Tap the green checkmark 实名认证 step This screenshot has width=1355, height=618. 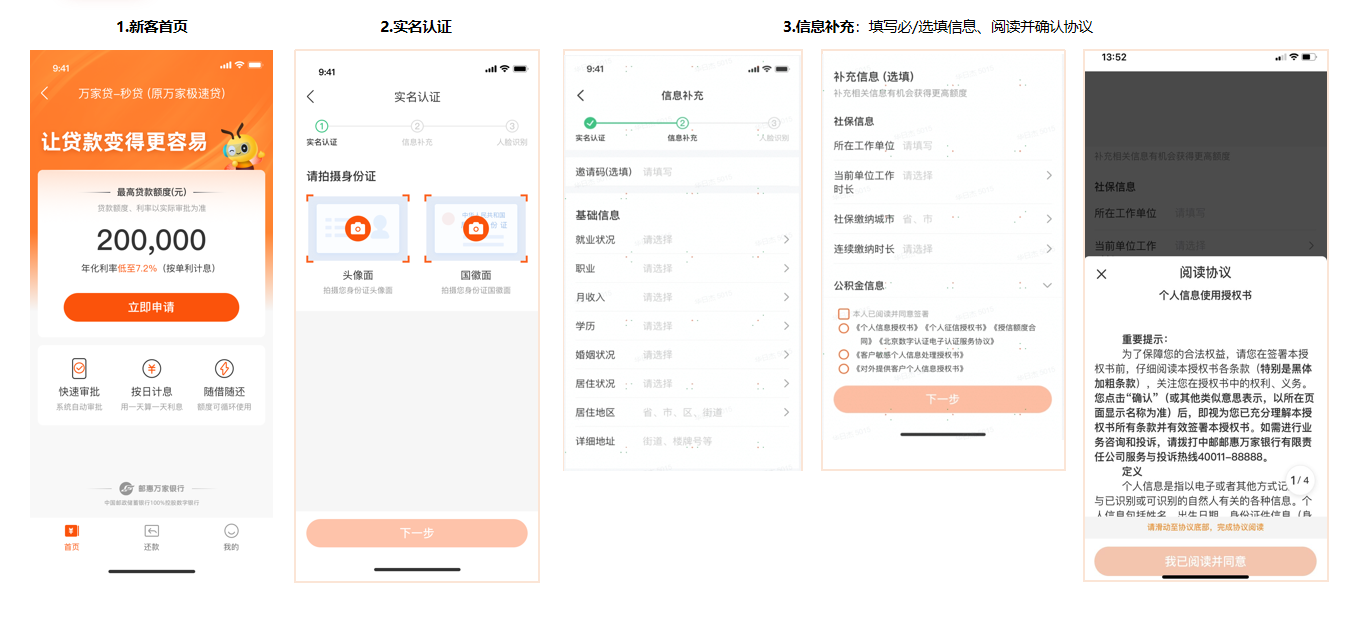click(590, 123)
